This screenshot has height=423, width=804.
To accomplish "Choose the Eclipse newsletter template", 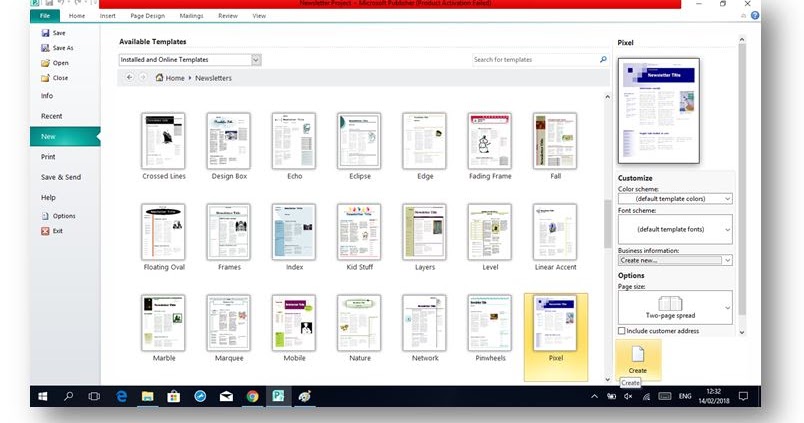I will coord(359,147).
